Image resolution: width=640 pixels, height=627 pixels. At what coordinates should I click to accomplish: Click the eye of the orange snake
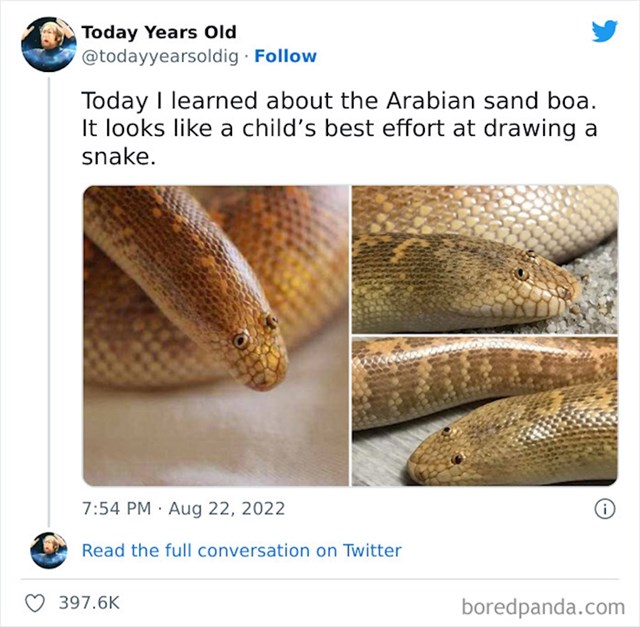tap(241, 340)
